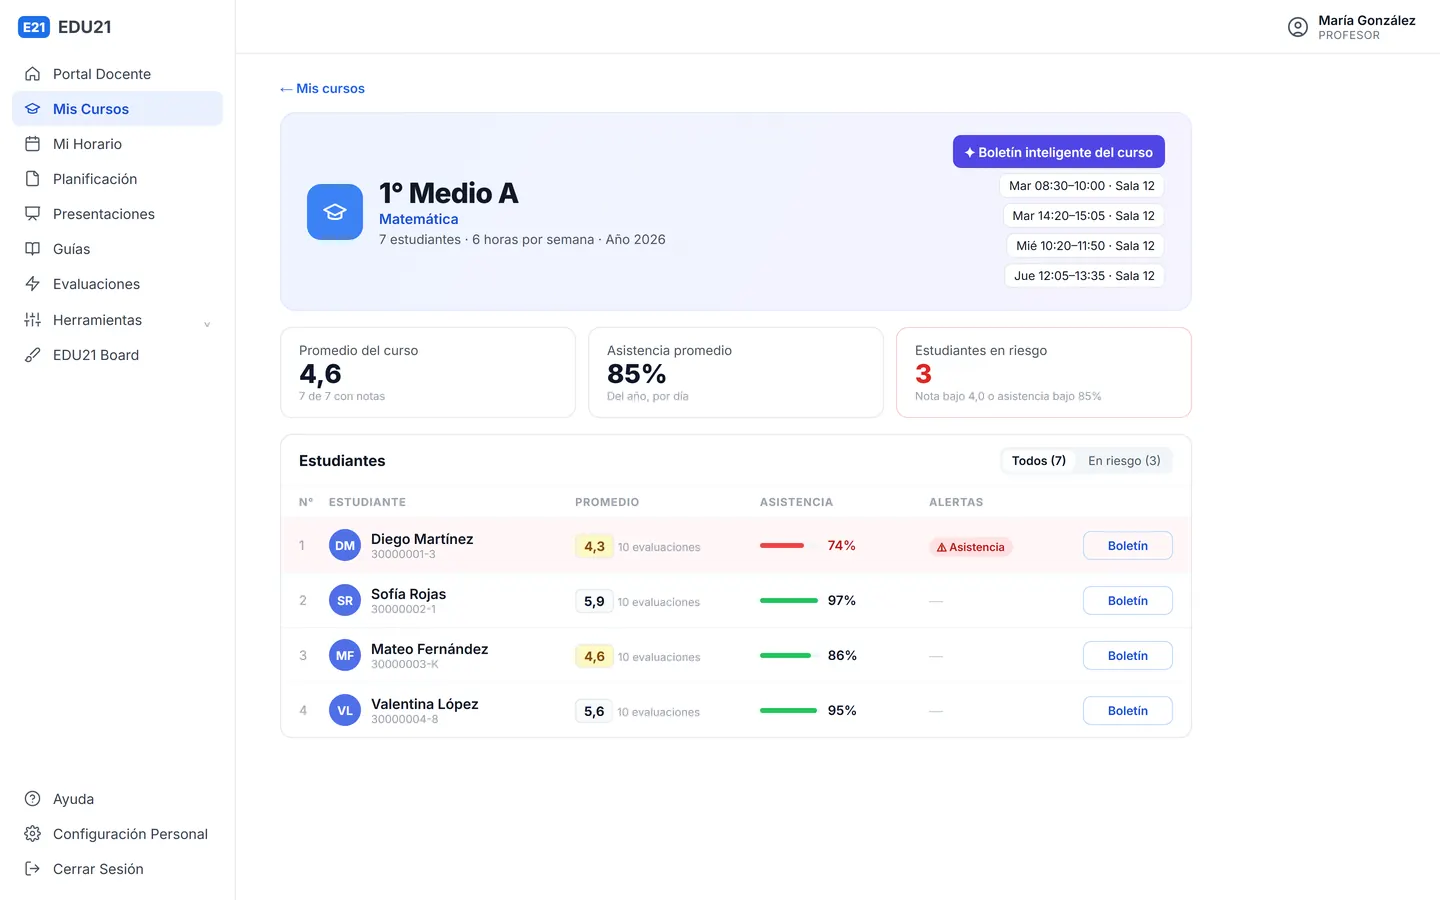This screenshot has height=900, width=1440.
Task: Click the blue course graduation cap tile
Action: 335,212
